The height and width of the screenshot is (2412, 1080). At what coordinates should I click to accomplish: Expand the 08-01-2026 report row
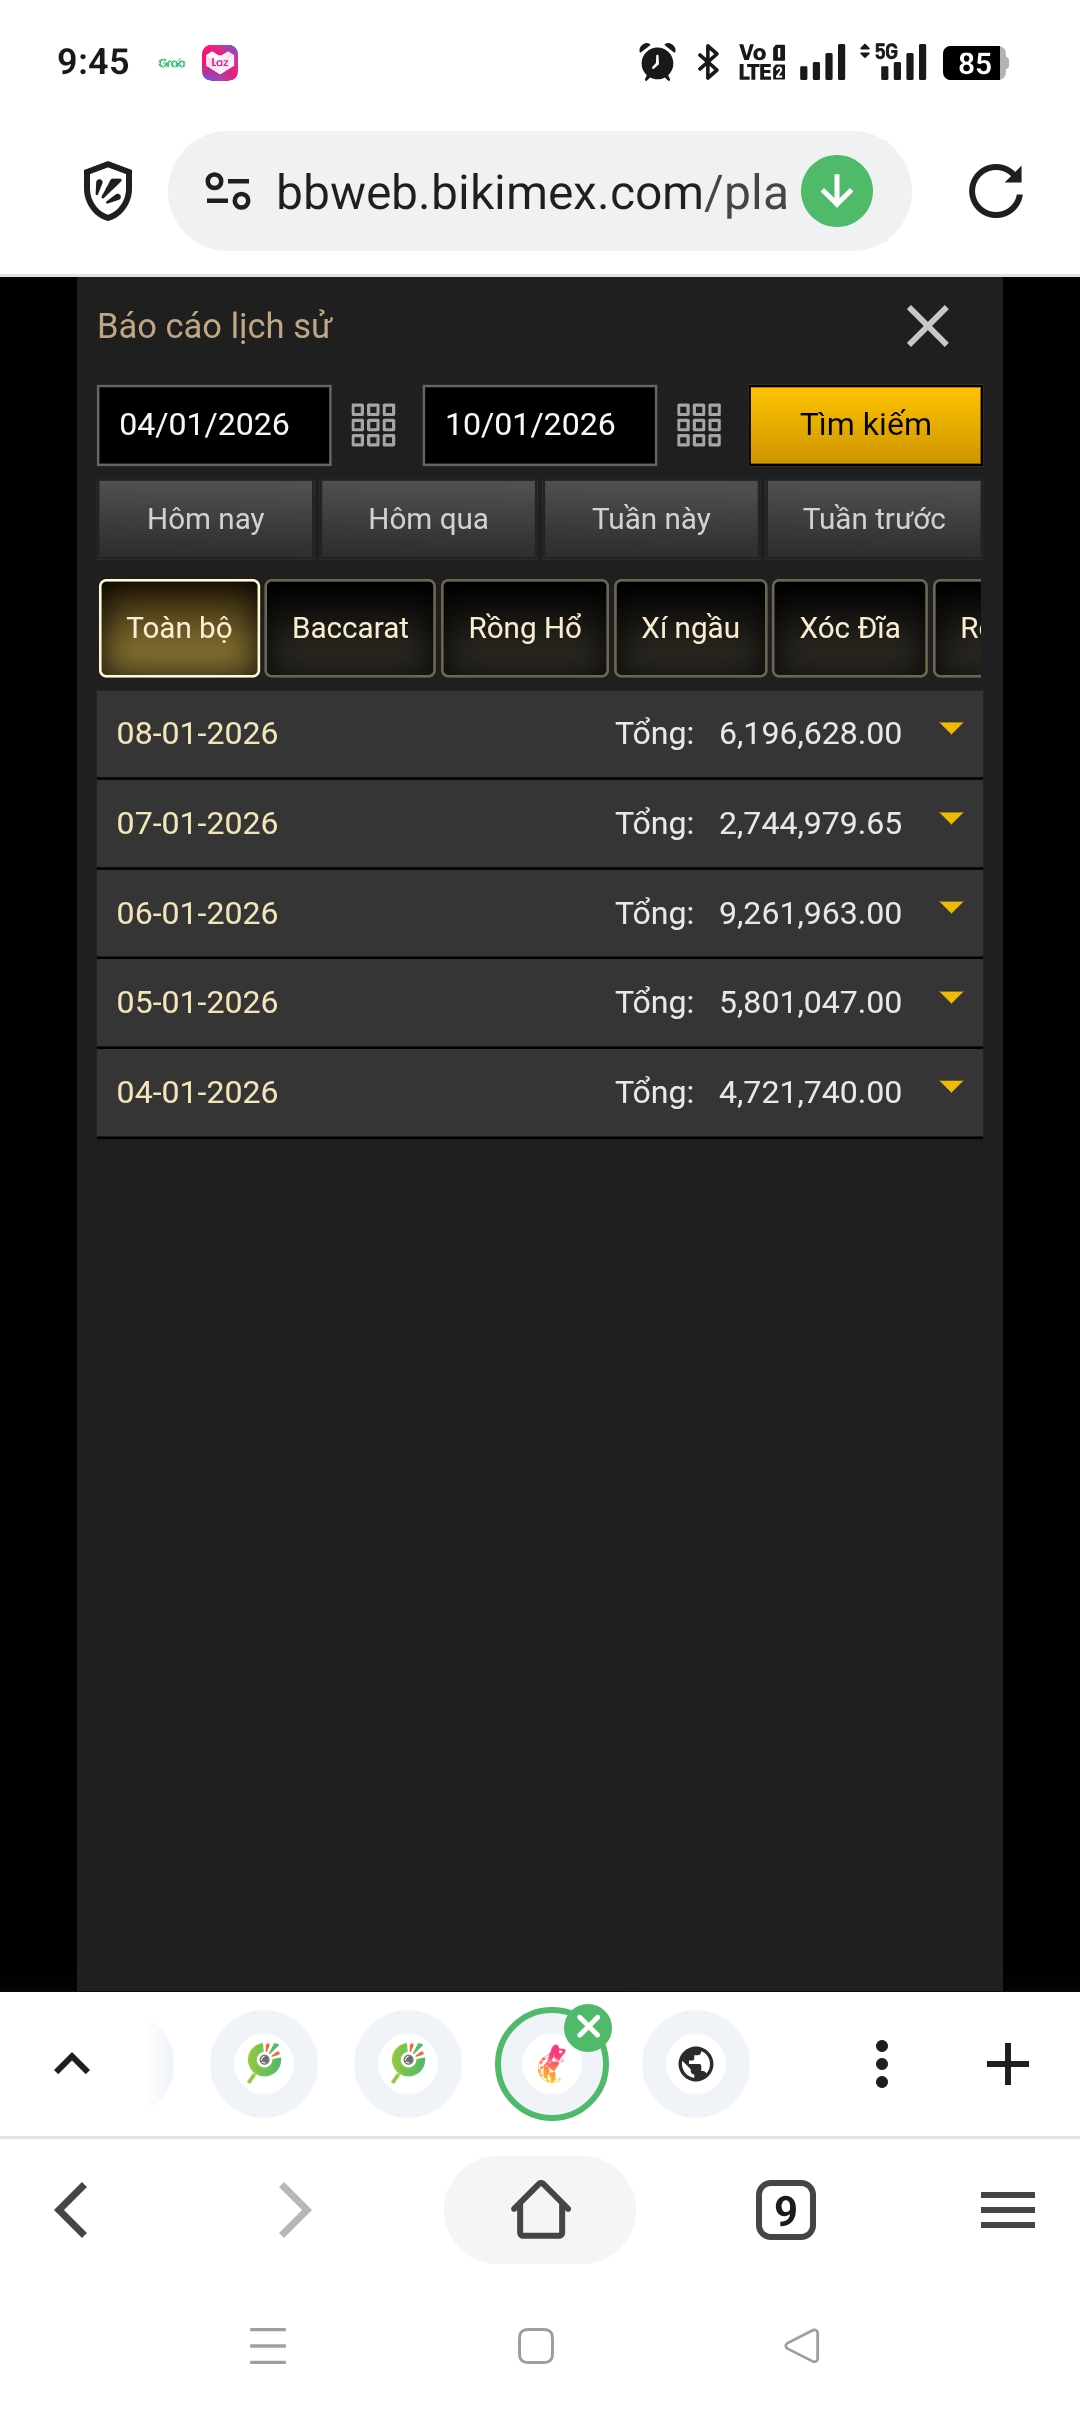click(x=951, y=730)
